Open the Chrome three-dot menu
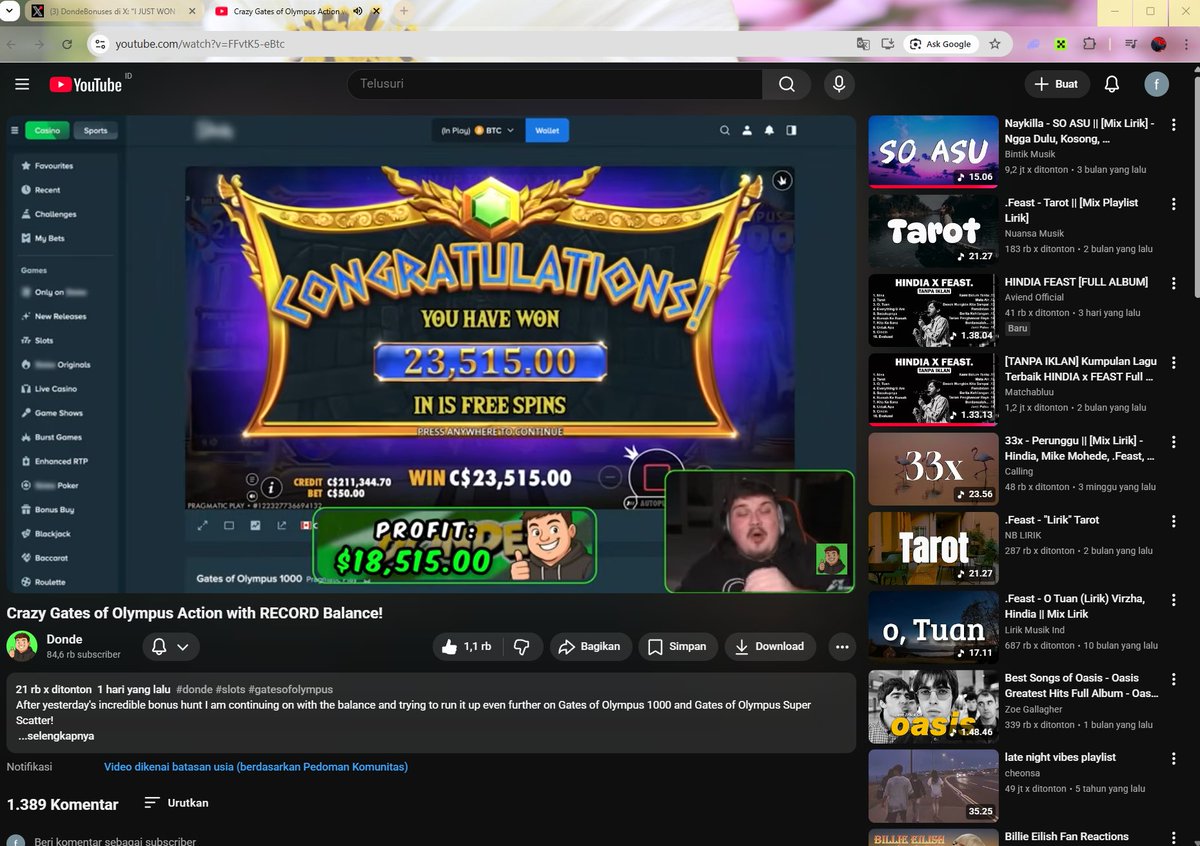Viewport: 1200px width, 846px height. coord(1187,44)
